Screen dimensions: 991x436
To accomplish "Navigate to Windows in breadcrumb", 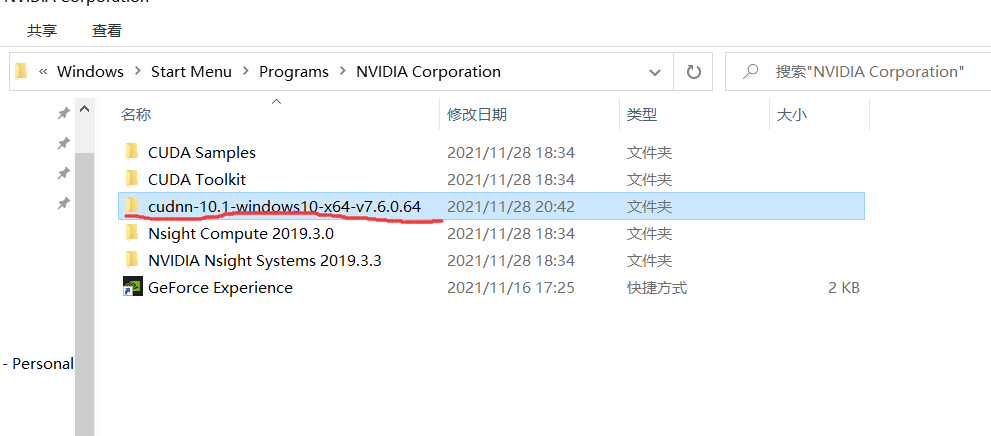I will point(90,71).
